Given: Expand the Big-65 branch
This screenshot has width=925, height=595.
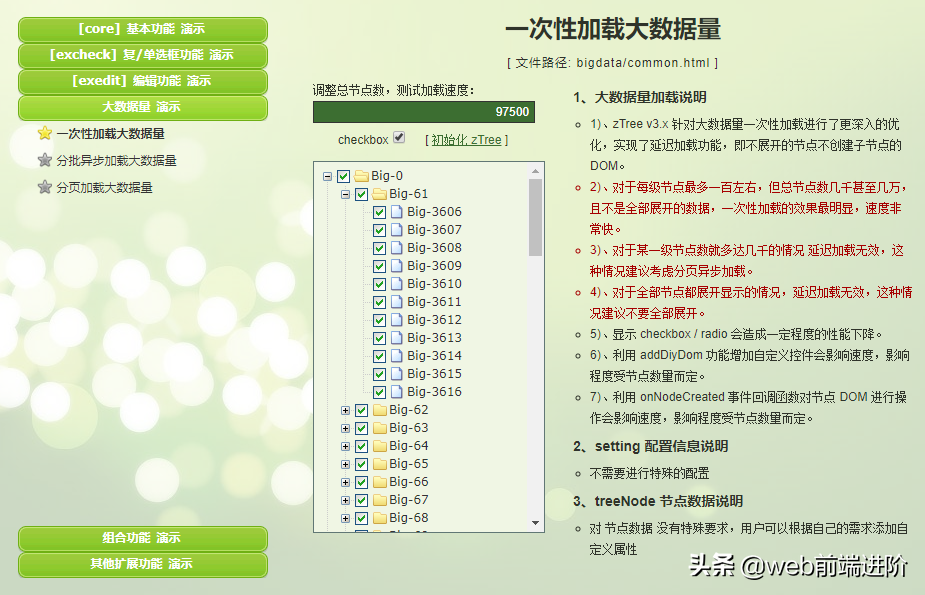Looking at the screenshot, I should 344,463.
